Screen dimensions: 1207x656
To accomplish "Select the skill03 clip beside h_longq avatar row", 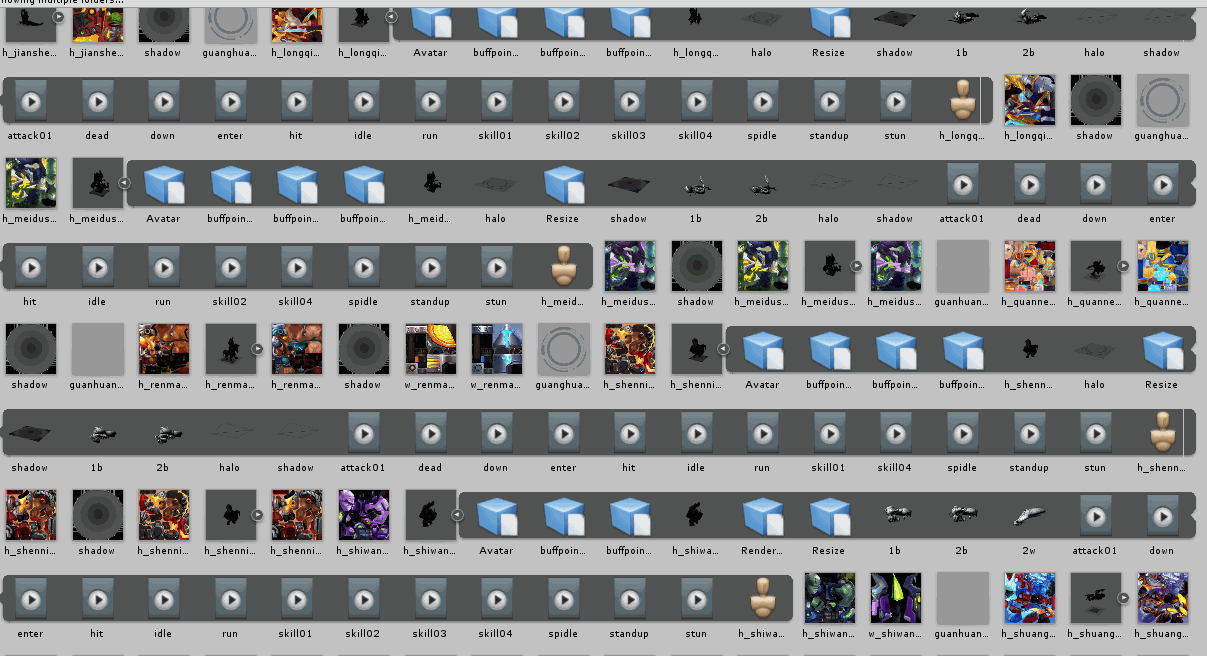I will [x=629, y=101].
